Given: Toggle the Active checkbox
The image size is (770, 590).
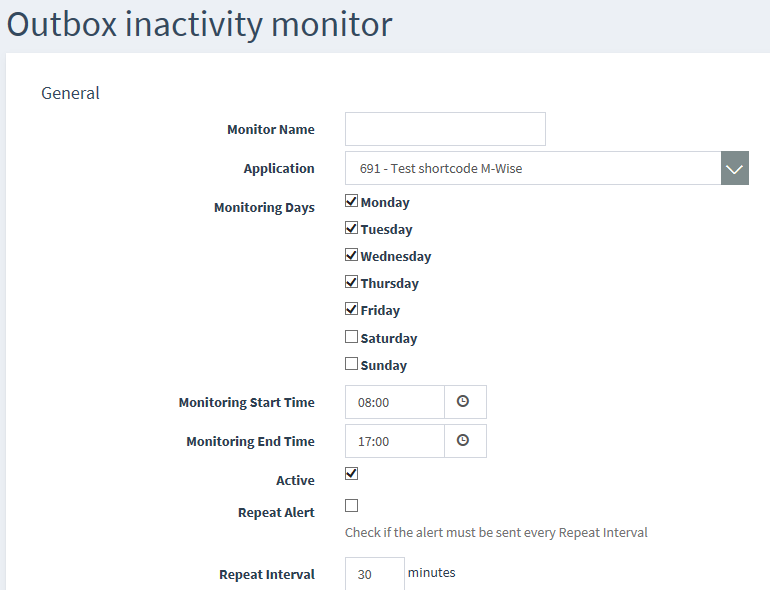Looking at the screenshot, I should [351, 474].
